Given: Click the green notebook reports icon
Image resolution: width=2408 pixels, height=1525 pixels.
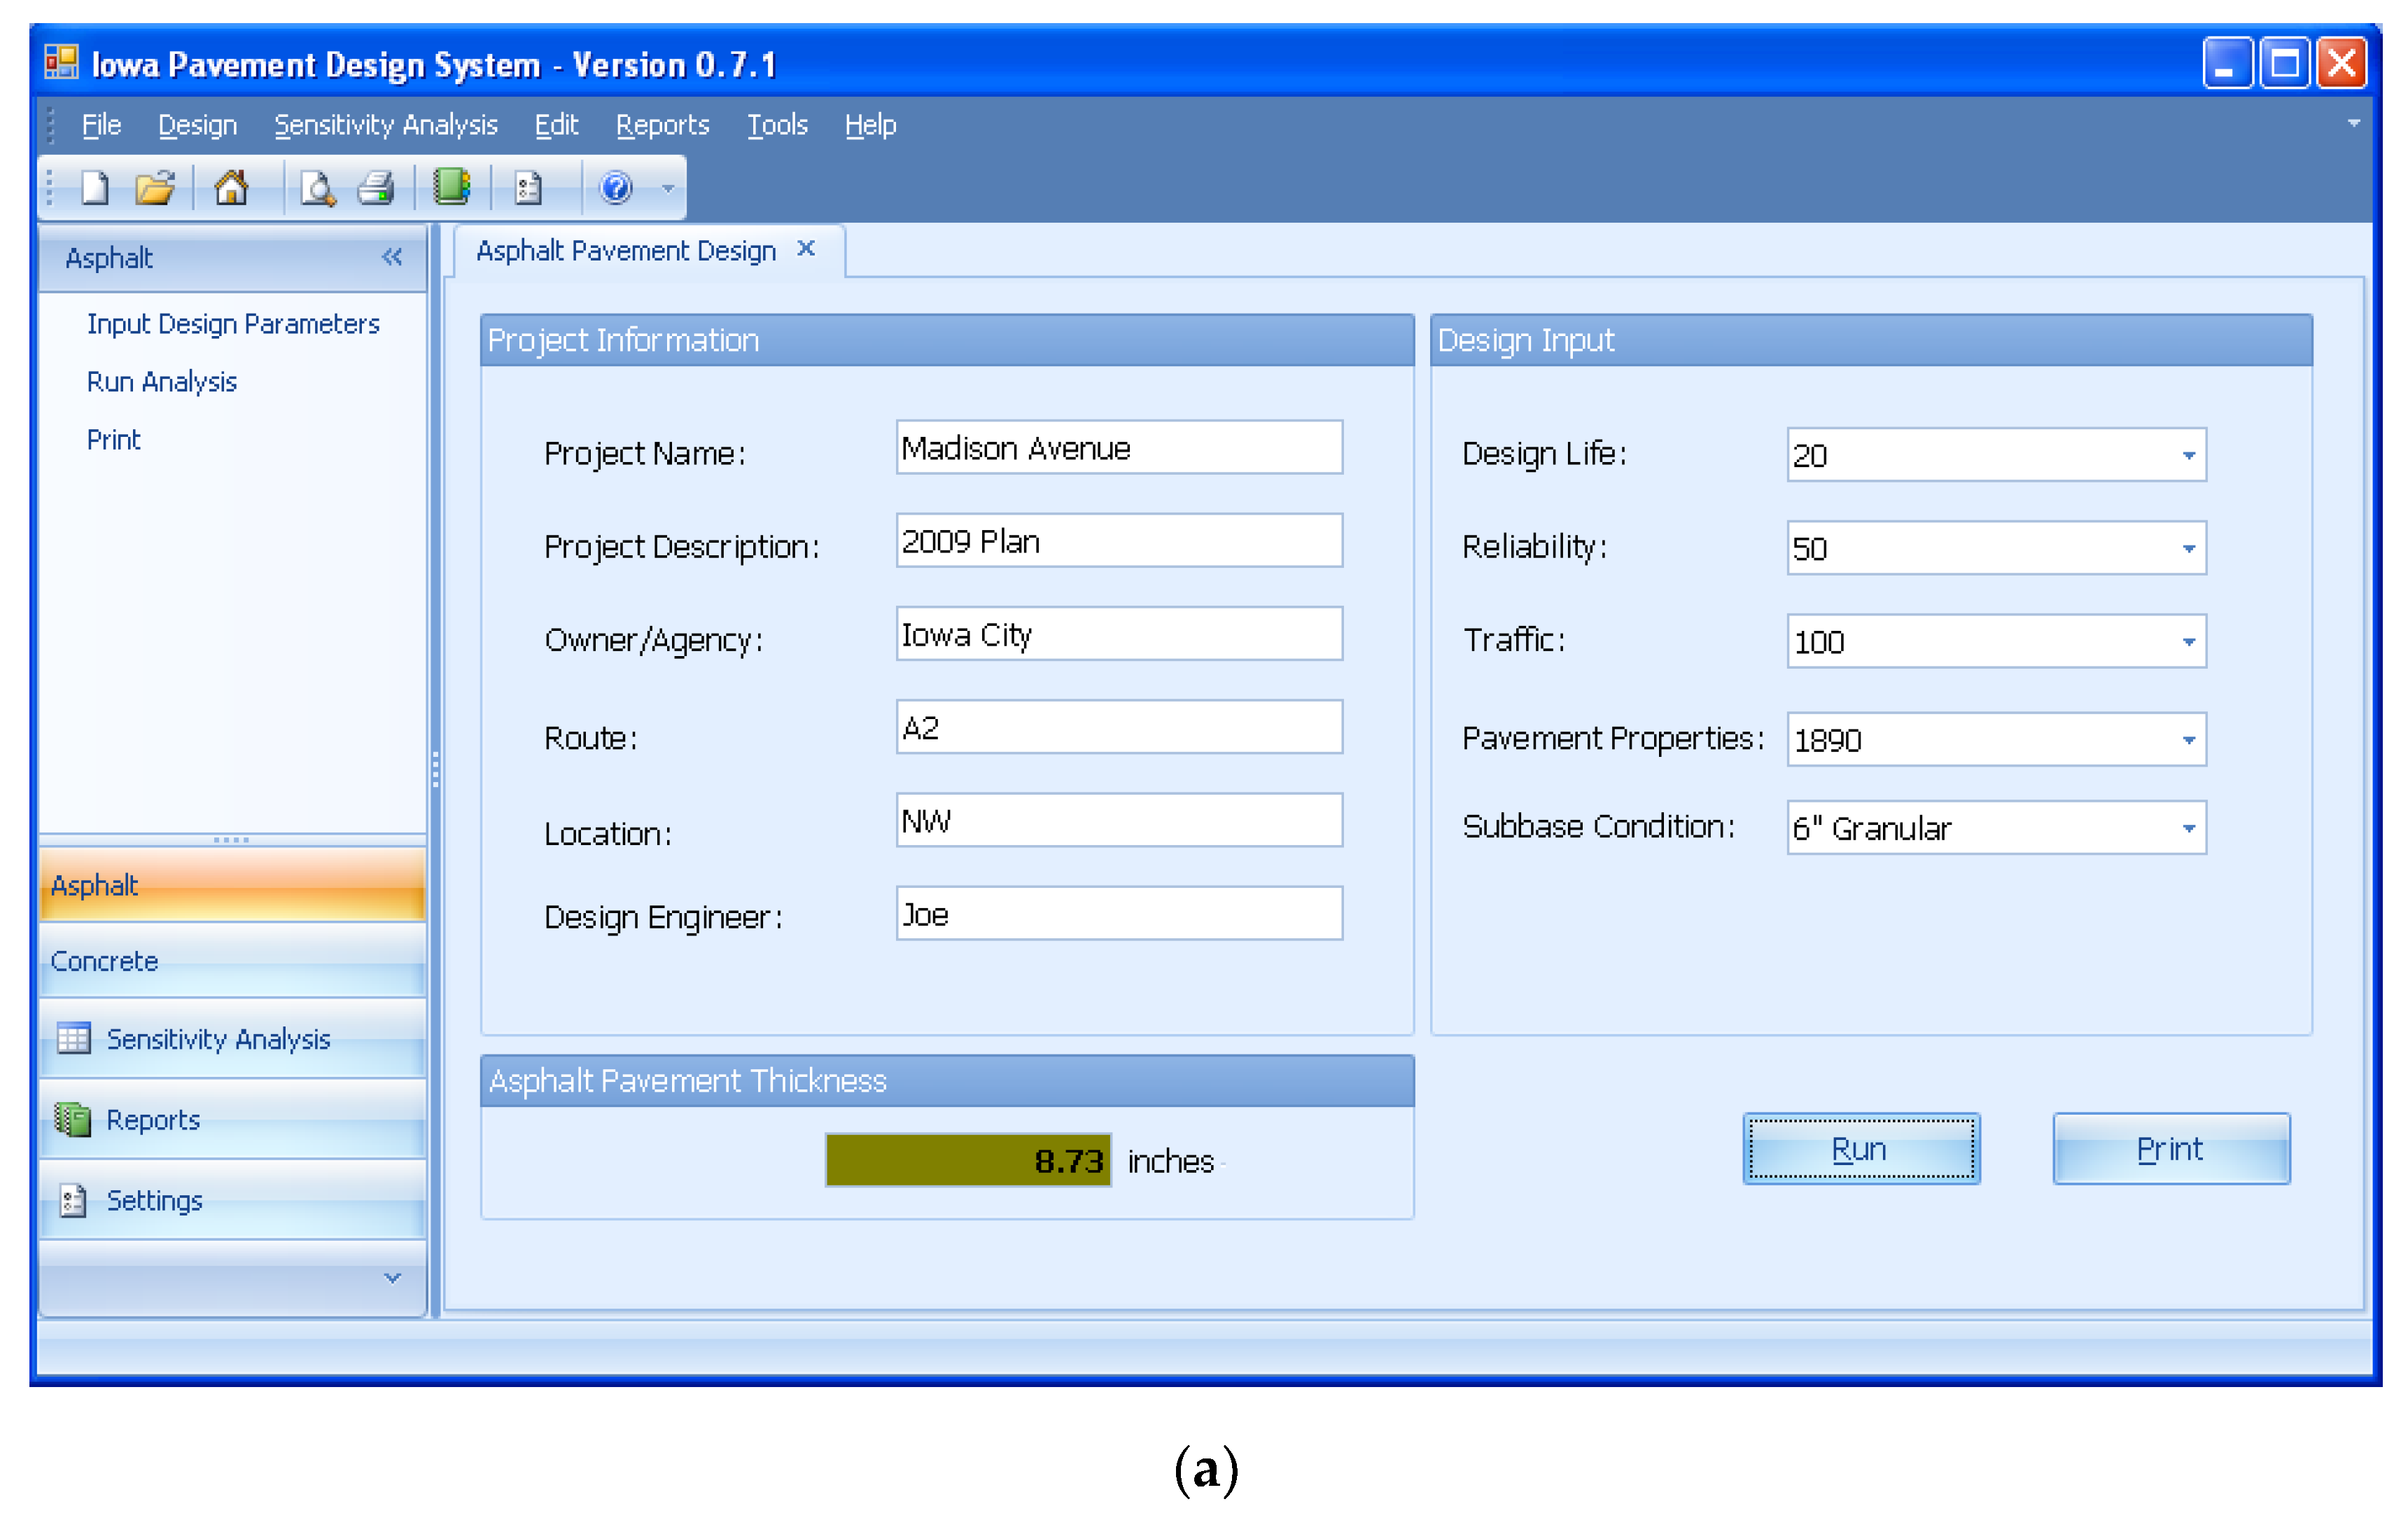Looking at the screenshot, I should coord(451,187).
